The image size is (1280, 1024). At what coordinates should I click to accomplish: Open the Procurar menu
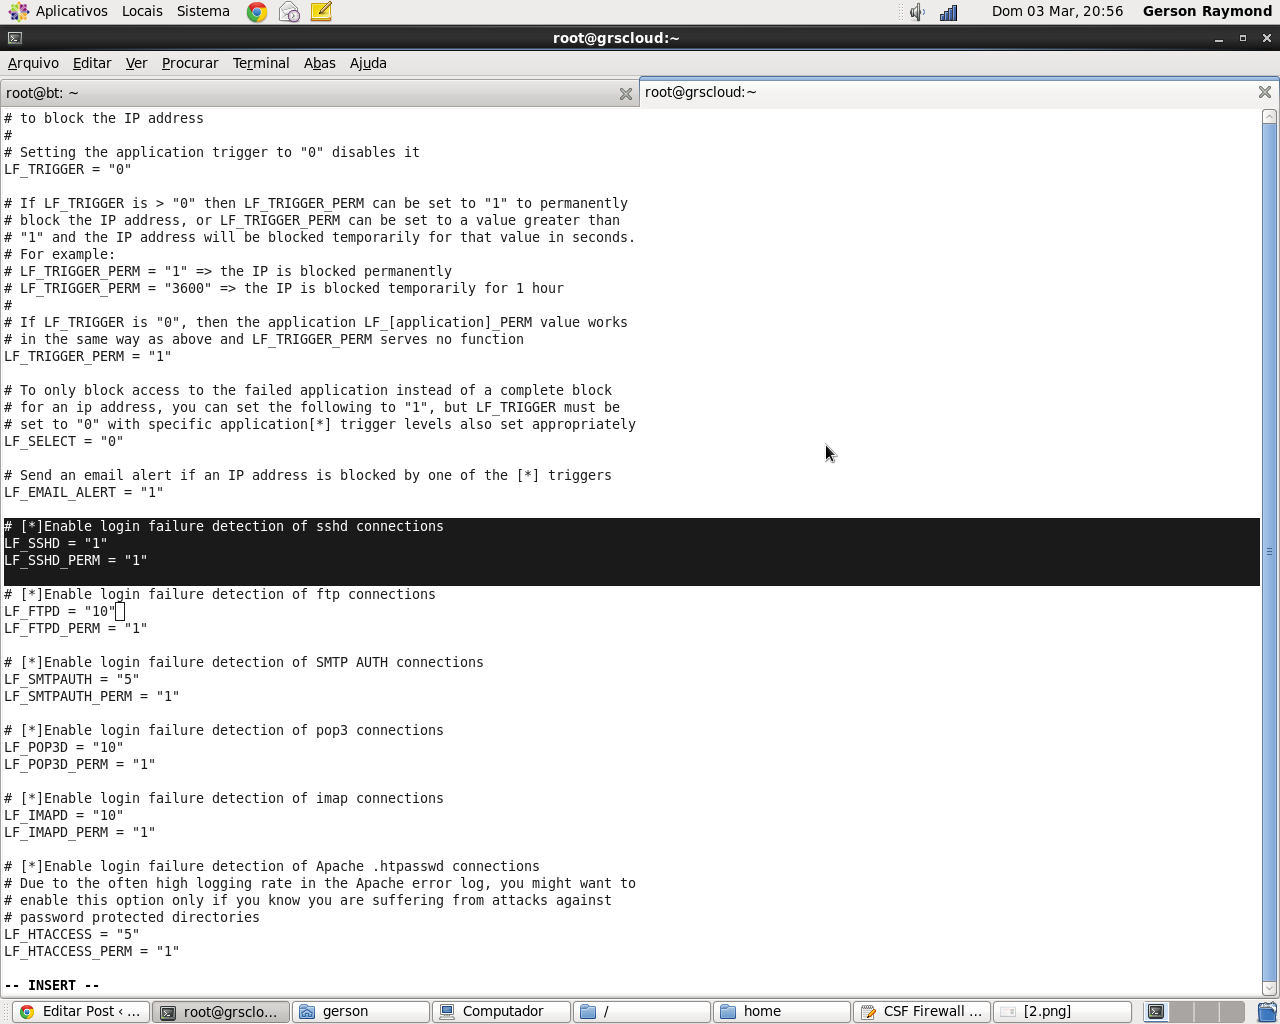[190, 63]
